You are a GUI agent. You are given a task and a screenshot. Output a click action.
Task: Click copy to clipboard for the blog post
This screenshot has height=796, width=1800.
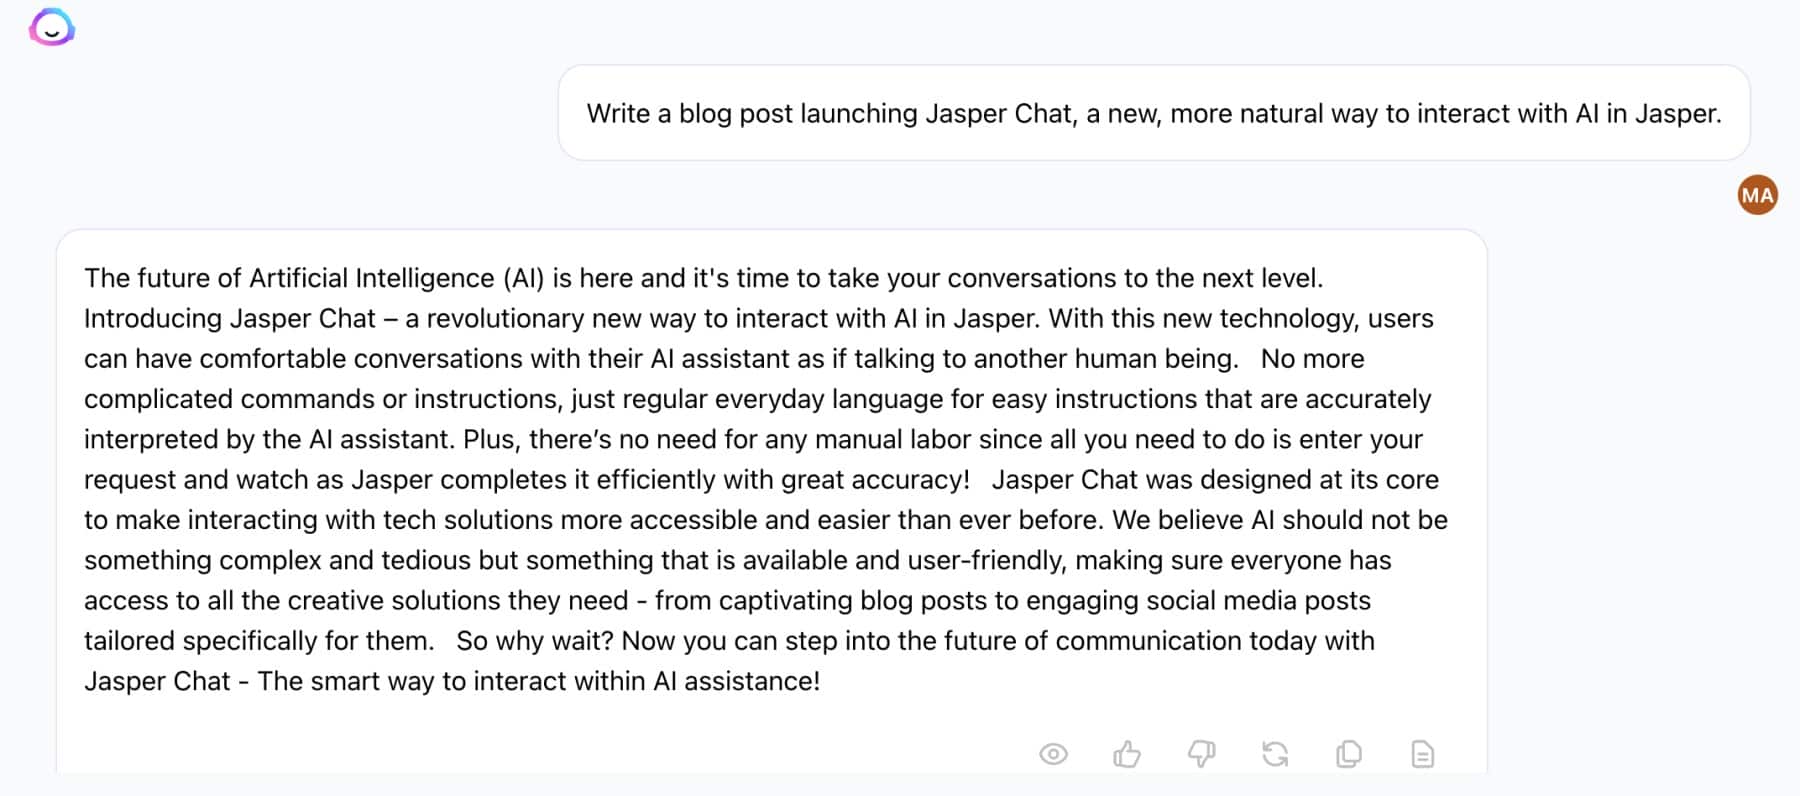(x=1348, y=753)
